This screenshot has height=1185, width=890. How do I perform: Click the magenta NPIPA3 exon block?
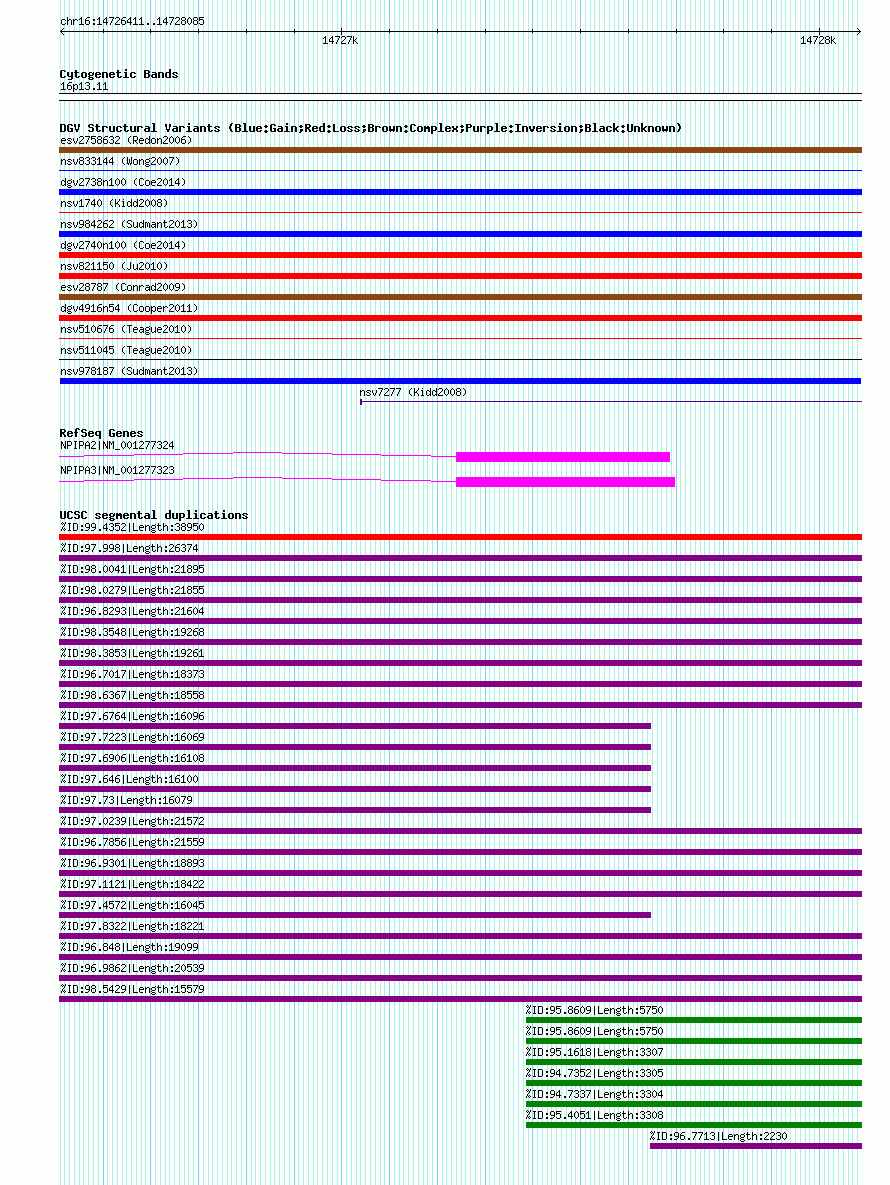click(565, 482)
